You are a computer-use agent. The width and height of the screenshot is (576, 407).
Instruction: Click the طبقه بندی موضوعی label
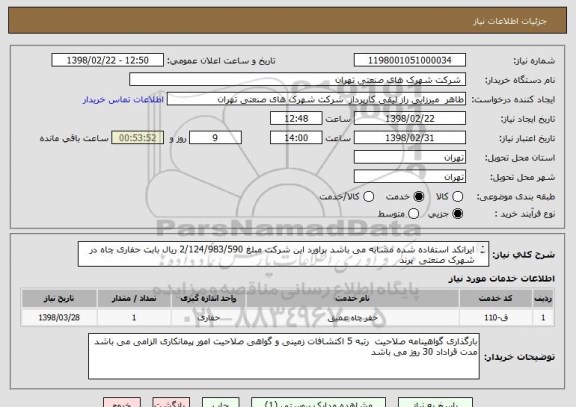click(x=516, y=197)
